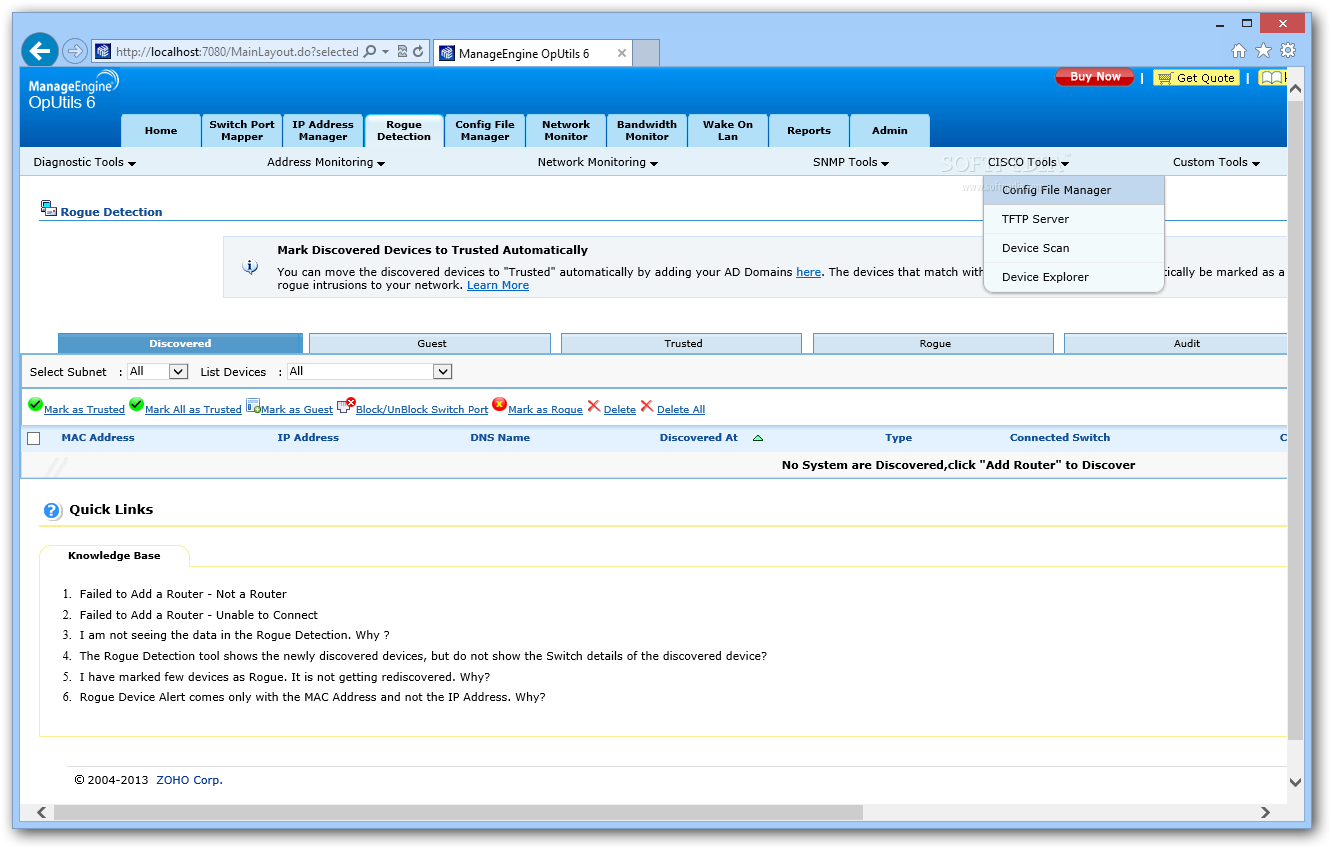Open the Bandwidth Monitor tab
Screen dimensions: 1332x849
point(647,131)
